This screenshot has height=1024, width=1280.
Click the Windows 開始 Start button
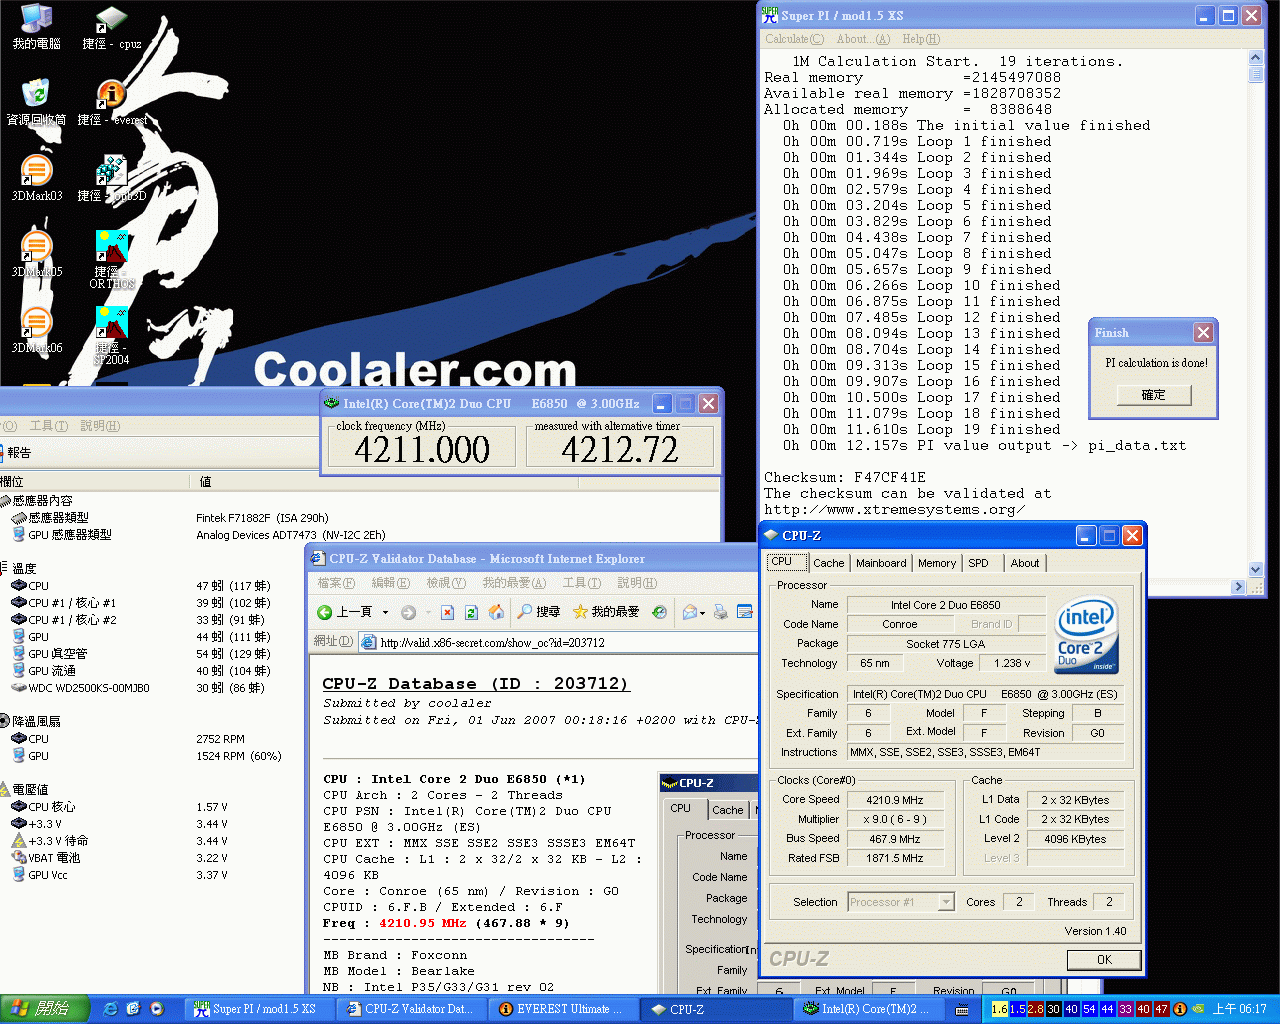coord(45,1009)
